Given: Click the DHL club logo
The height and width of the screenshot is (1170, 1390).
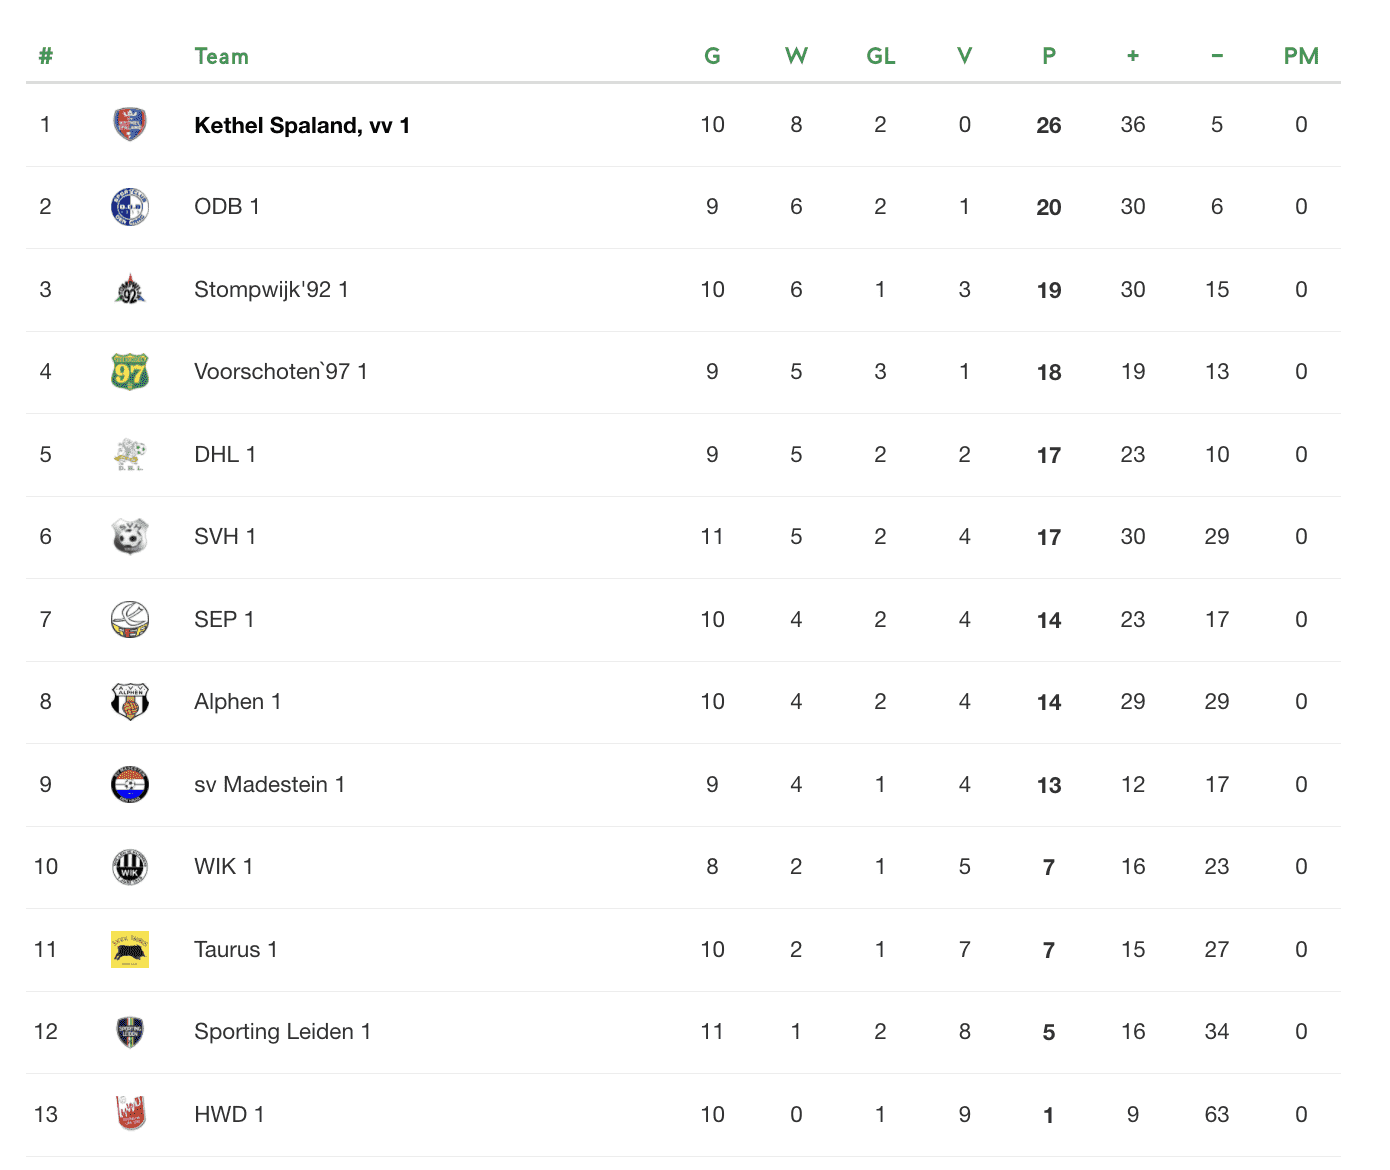Looking at the screenshot, I should tap(130, 454).
